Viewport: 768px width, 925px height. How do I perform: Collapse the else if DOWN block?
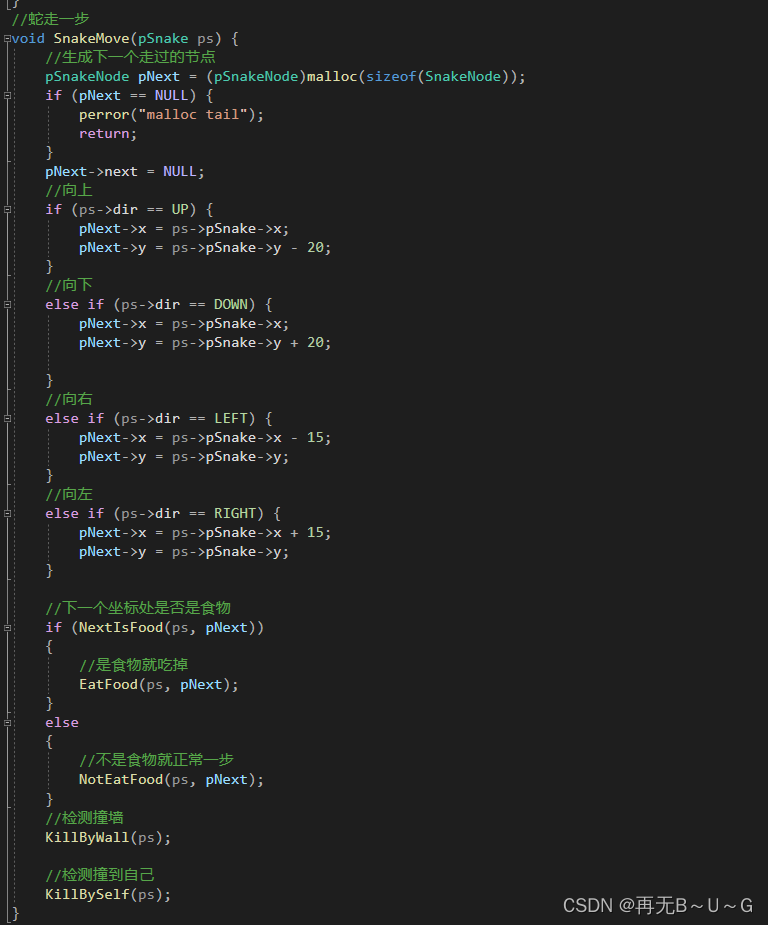(7, 304)
